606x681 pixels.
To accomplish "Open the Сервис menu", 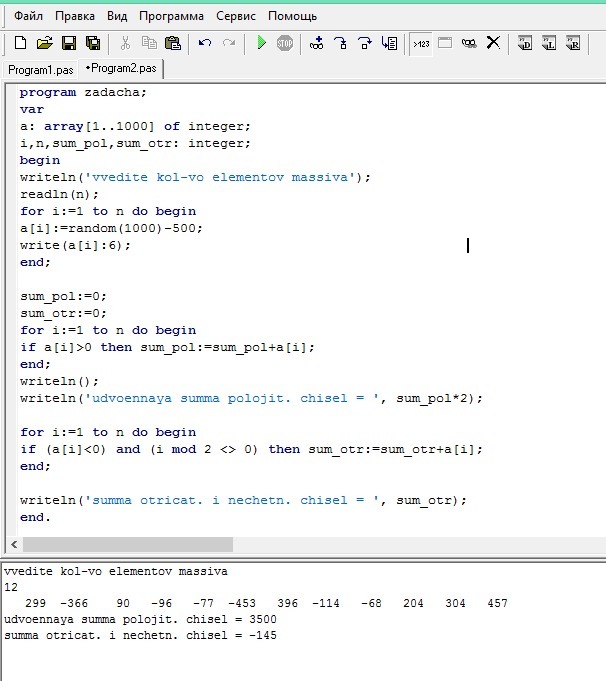I will tap(236, 16).
